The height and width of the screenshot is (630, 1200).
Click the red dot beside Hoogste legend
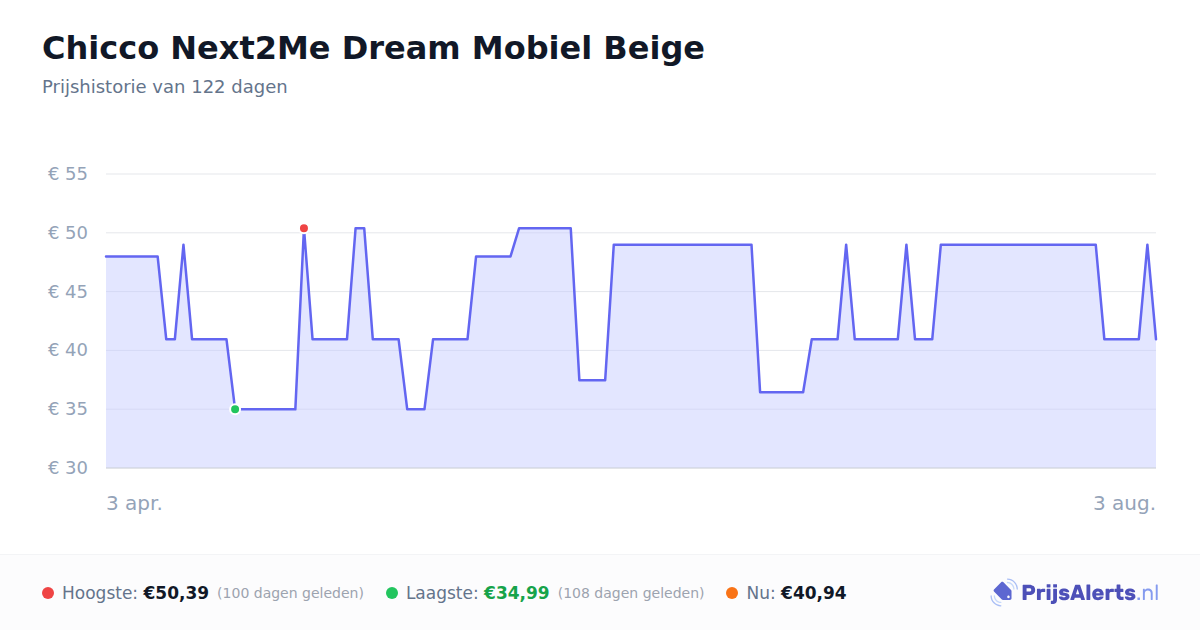pos(48,593)
